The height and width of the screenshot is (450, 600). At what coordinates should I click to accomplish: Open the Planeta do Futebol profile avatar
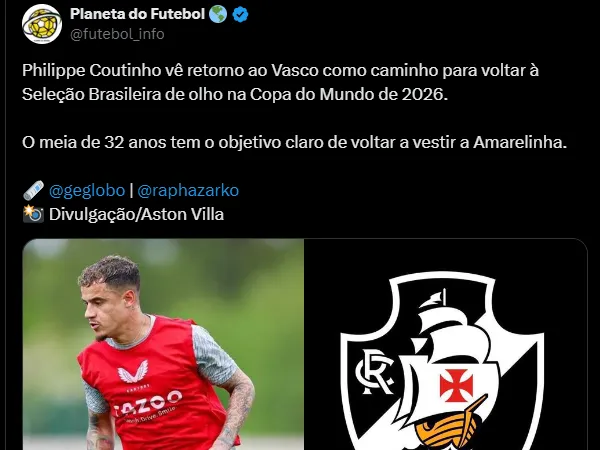click(42, 24)
